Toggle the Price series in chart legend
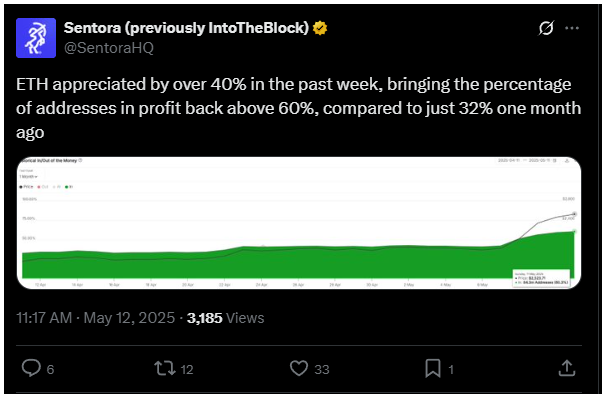The width and height of the screenshot is (606, 398). coord(26,187)
